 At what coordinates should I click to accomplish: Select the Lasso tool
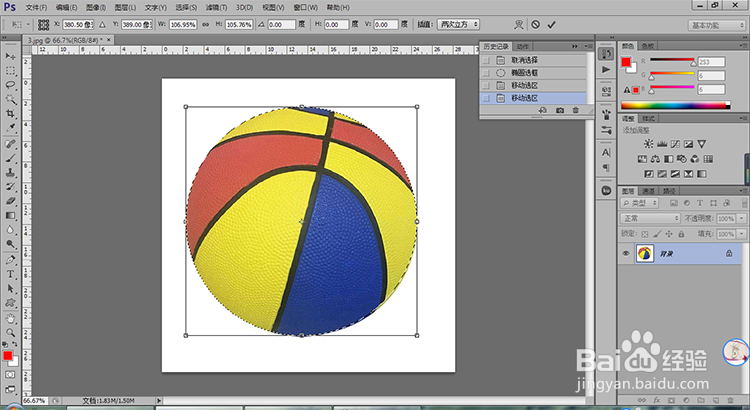point(10,85)
